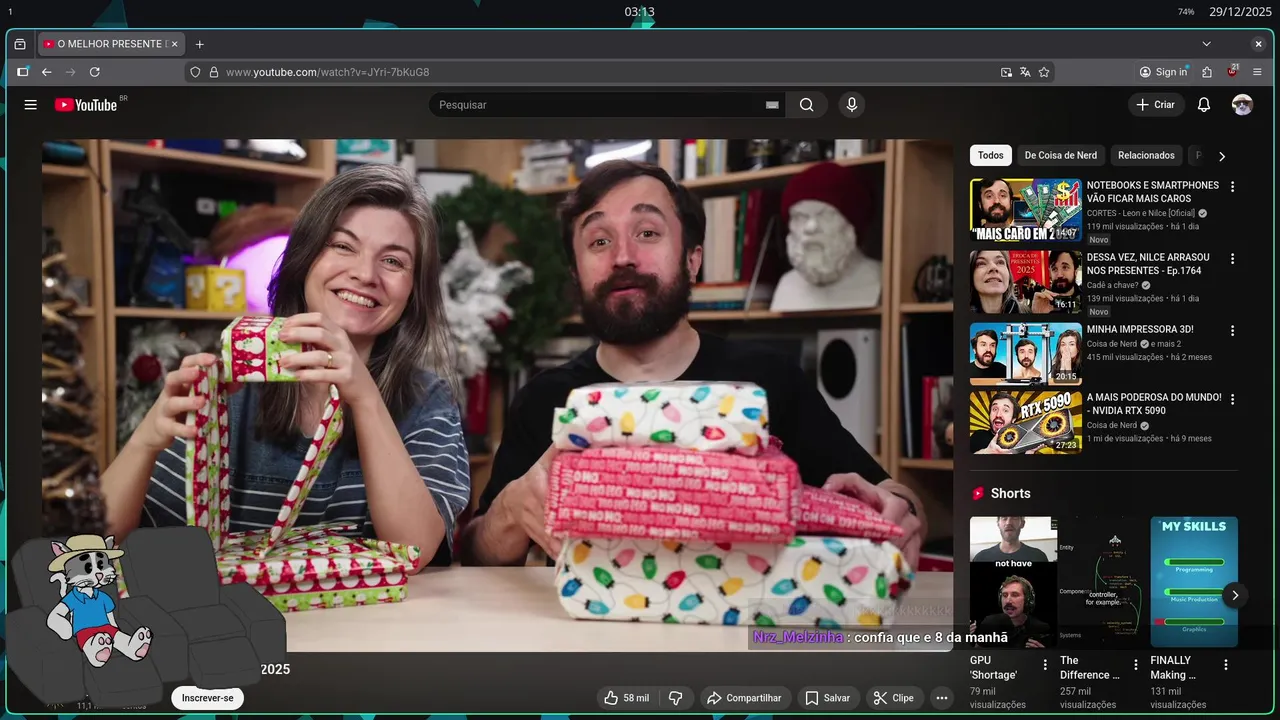
Task: Close the O MELHOR PRESENTE tab
Action: pos(174,44)
